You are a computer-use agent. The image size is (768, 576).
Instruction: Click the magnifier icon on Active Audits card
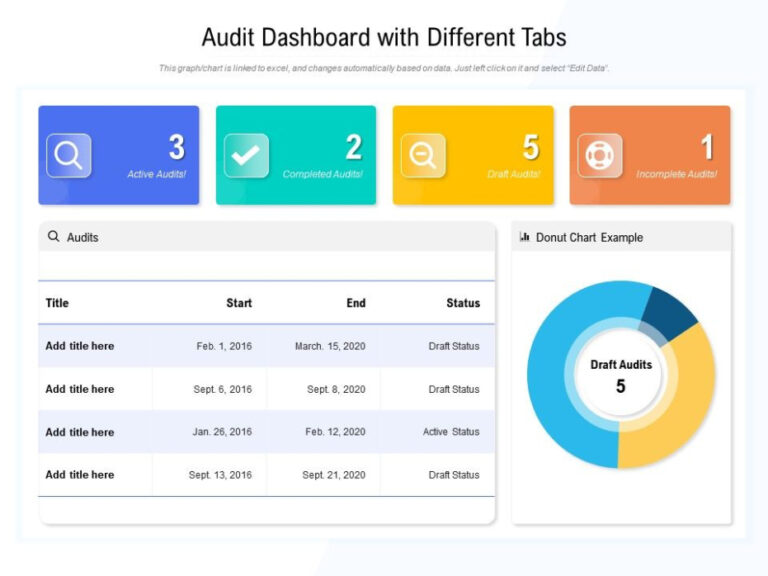[x=69, y=156]
